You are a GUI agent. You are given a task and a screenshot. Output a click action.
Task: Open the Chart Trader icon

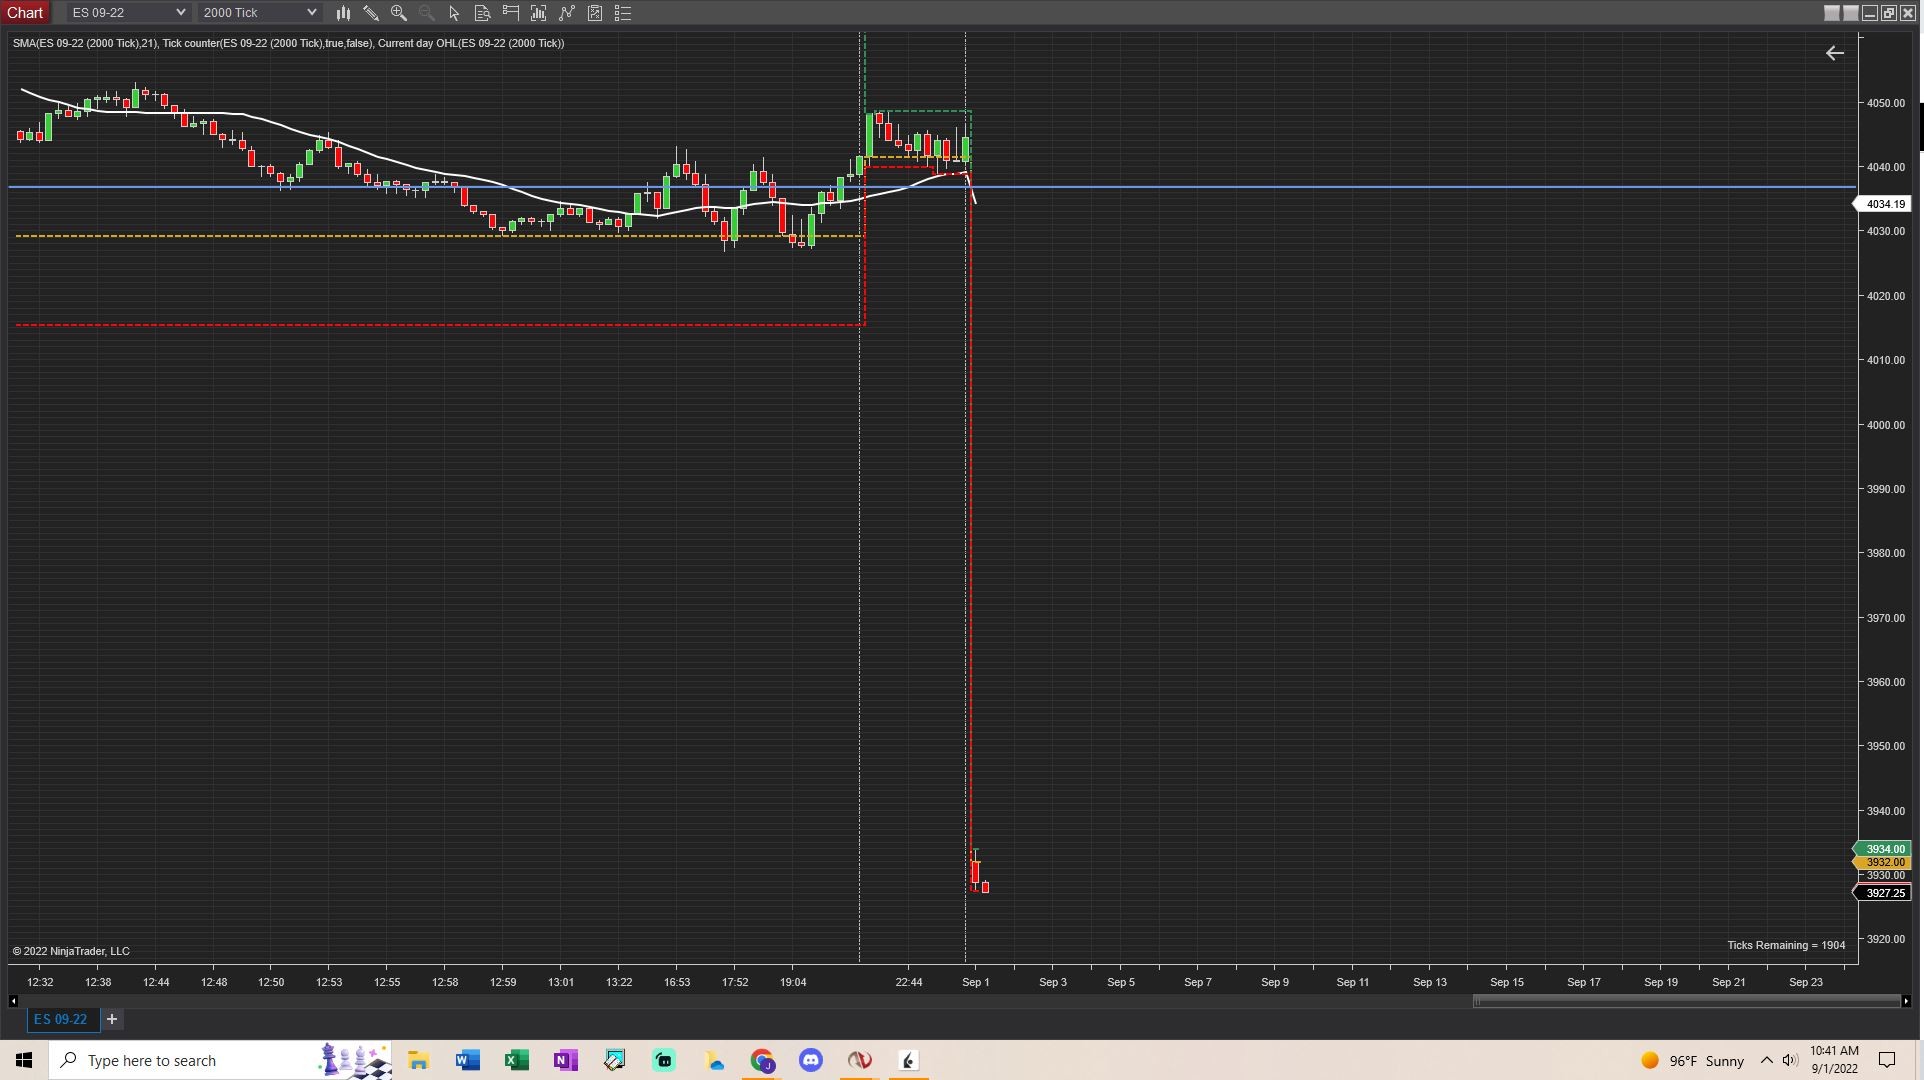click(x=511, y=13)
